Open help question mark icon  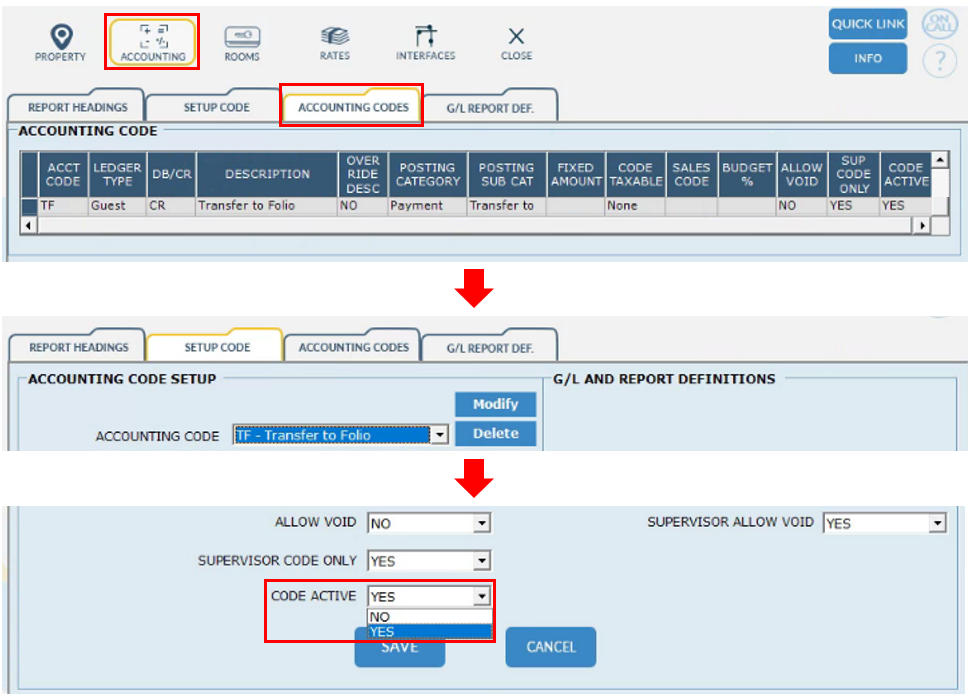tap(940, 62)
